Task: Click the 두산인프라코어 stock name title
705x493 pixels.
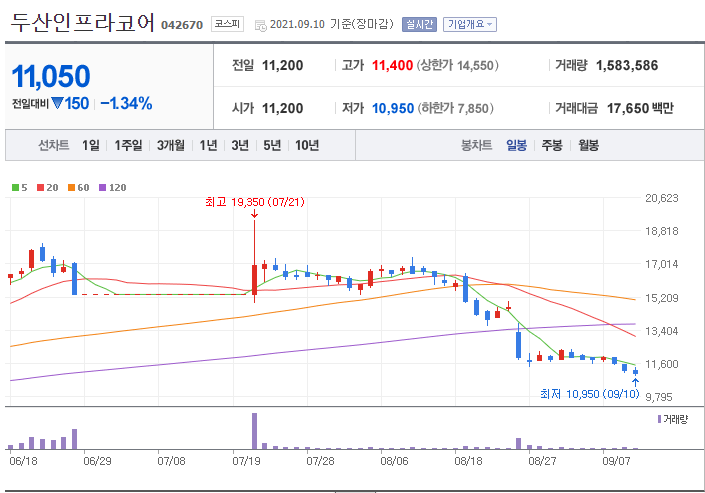Action: tap(83, 23)
